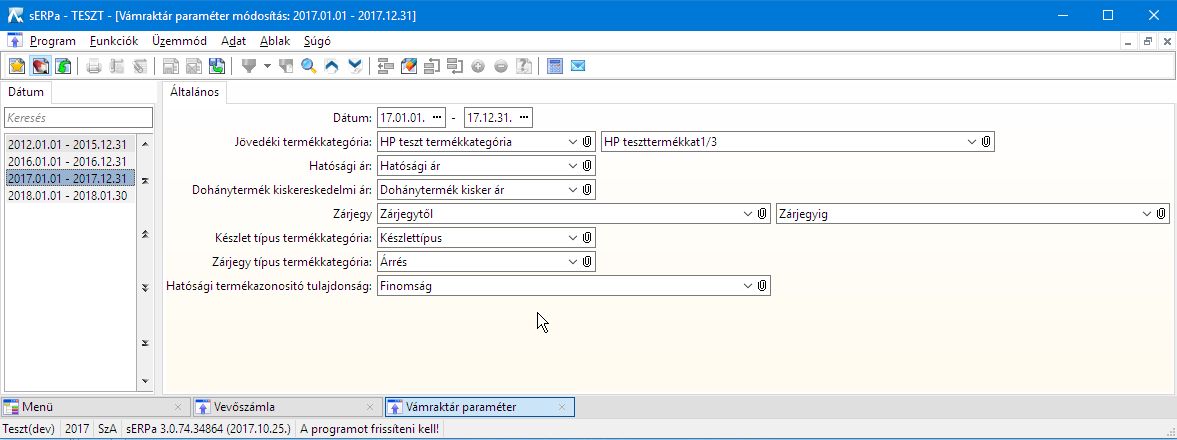Expand the Zárjegyig dropdown

[1147, 214]
